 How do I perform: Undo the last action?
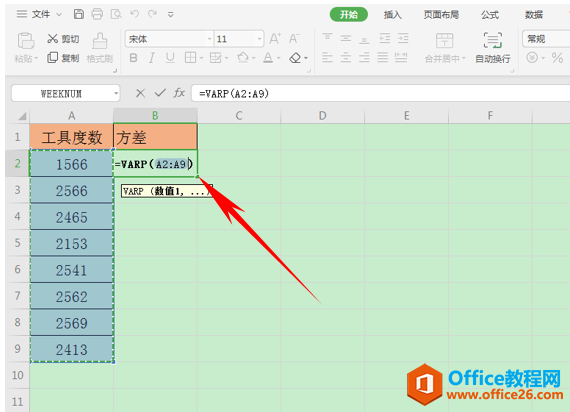pyautogui.click(x=135, y=14)
